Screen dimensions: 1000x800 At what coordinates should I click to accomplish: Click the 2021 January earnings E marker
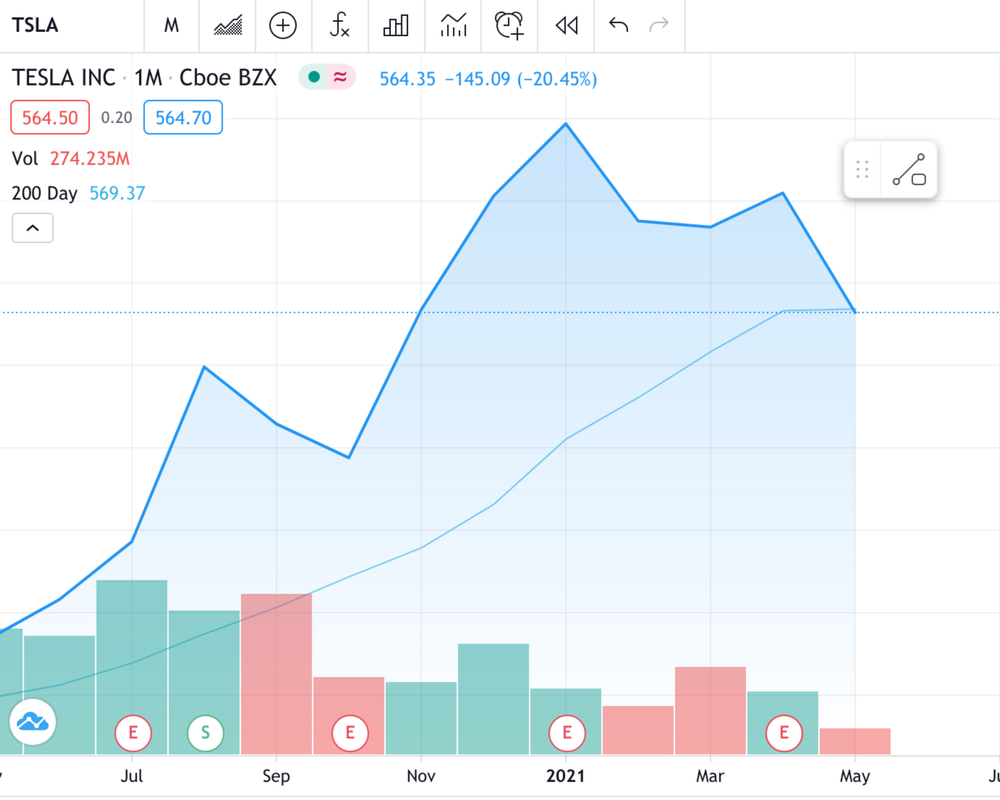pos(567,733)
